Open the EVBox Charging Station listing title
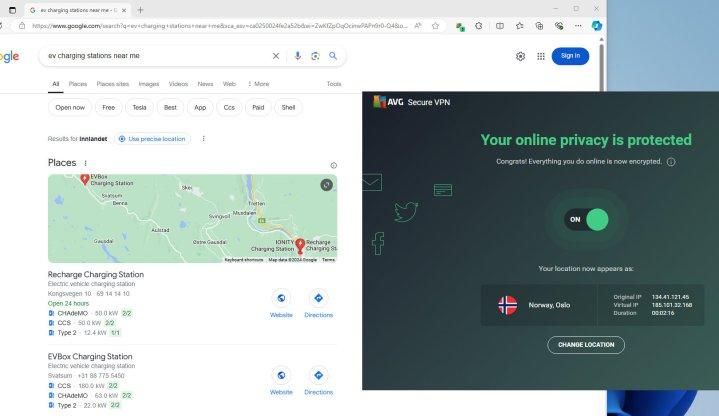The width and height of the screenshot is (719, 416). click(x=90, y=356)
